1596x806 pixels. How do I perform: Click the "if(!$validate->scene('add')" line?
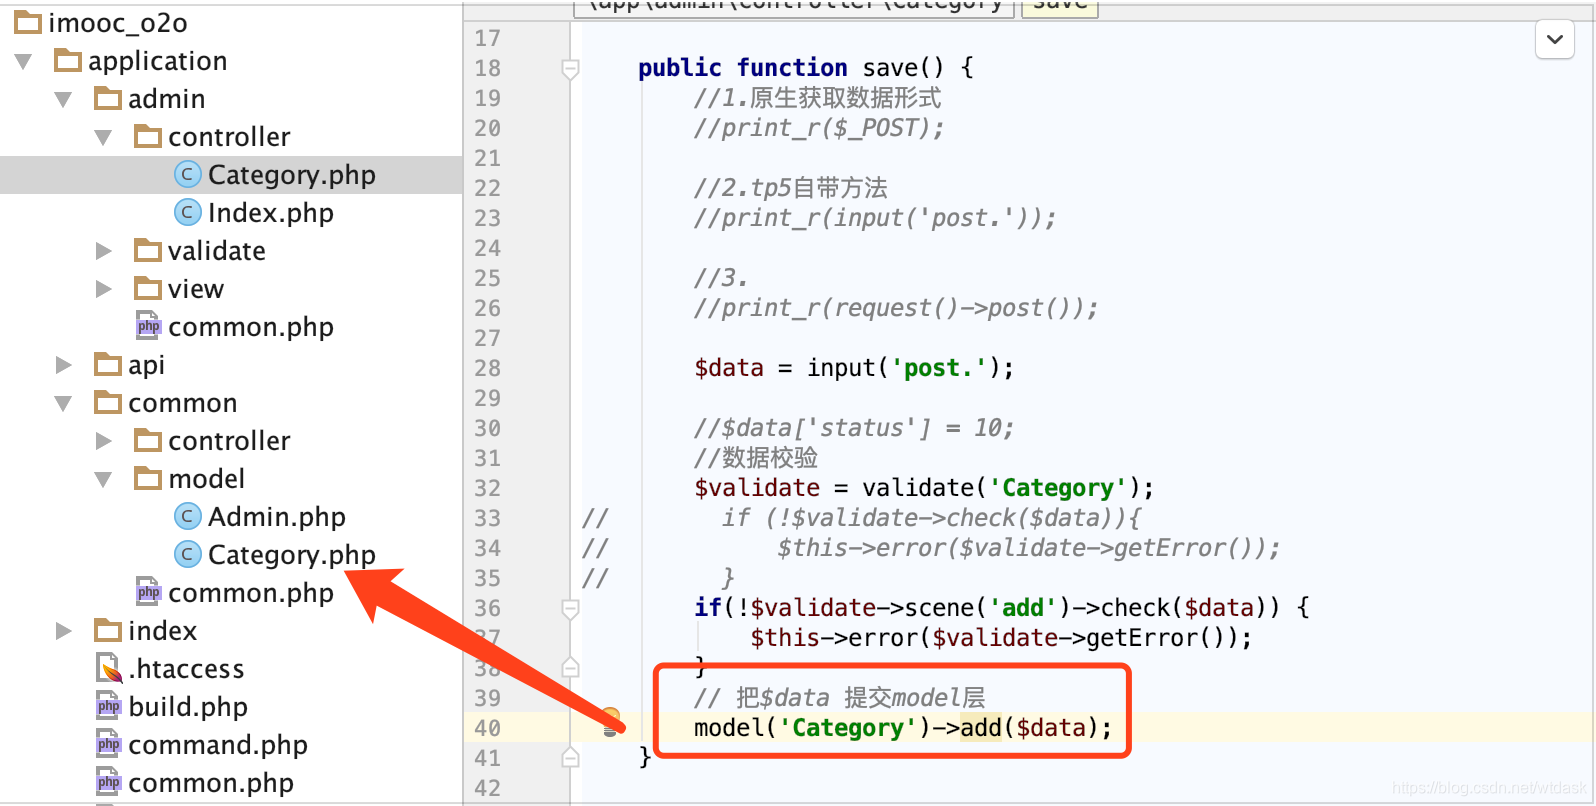(x=1002, y=608)
